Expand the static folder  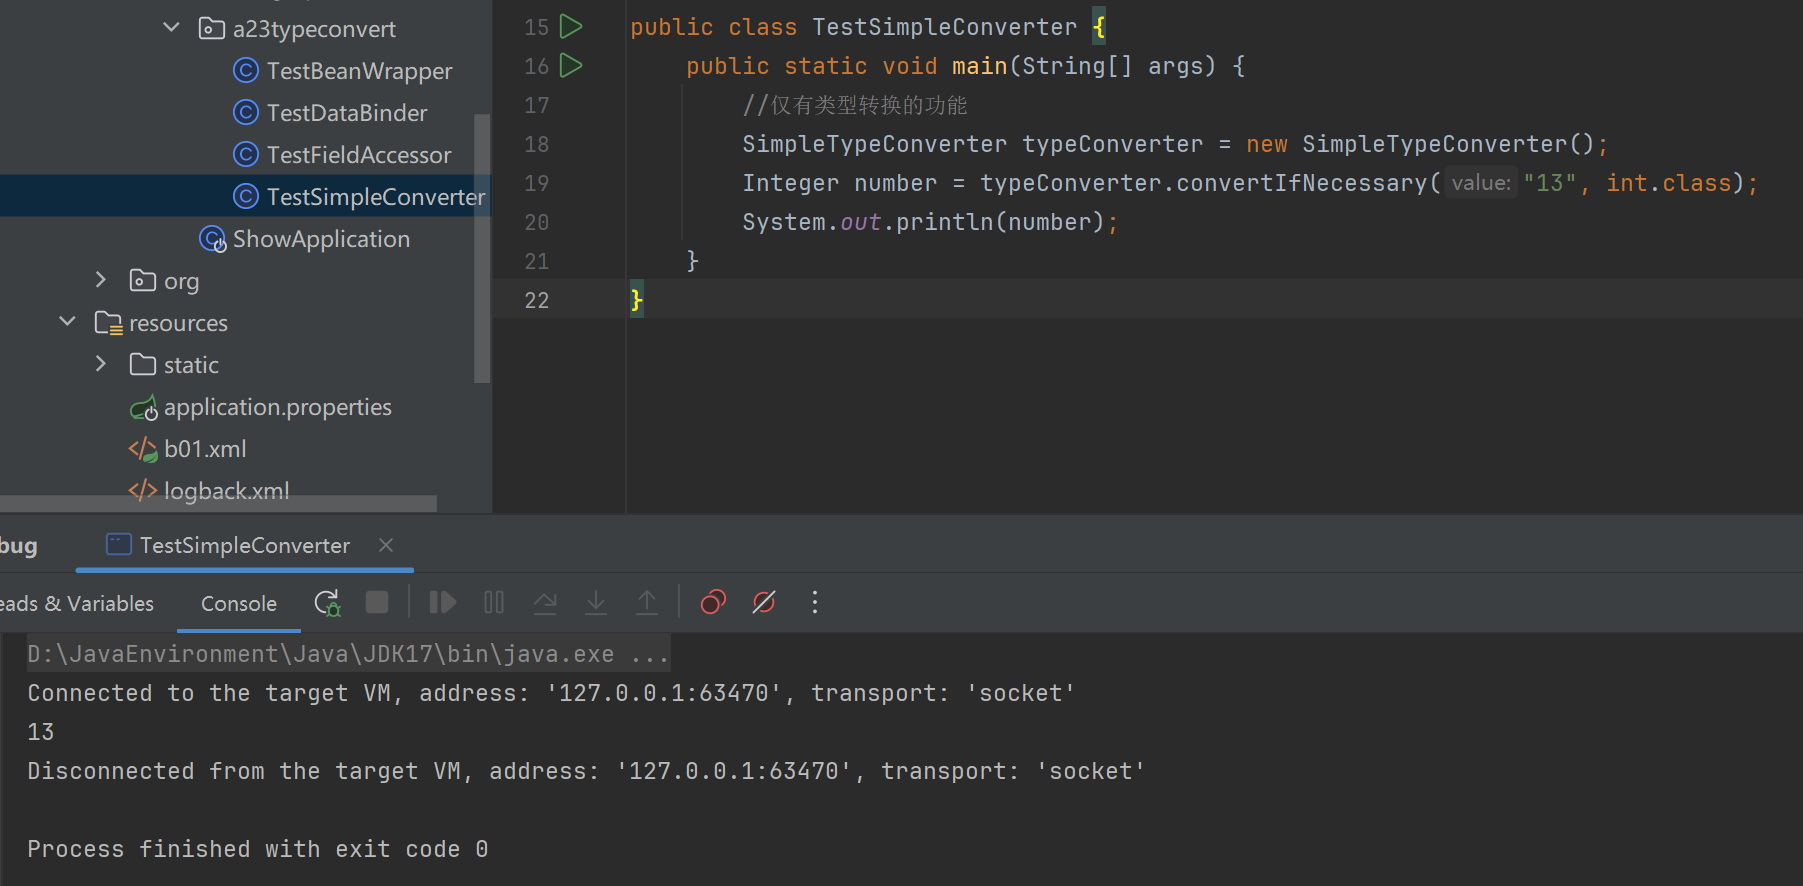click(x=100, y=364)
